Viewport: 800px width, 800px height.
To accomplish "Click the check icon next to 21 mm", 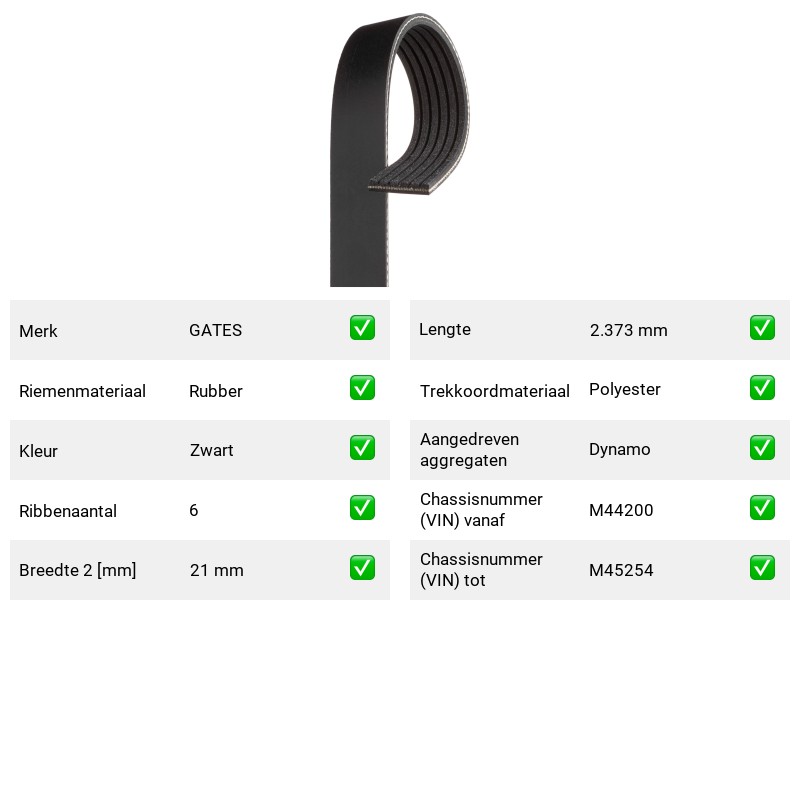I will pyautogui.click(x=362, y=568).
